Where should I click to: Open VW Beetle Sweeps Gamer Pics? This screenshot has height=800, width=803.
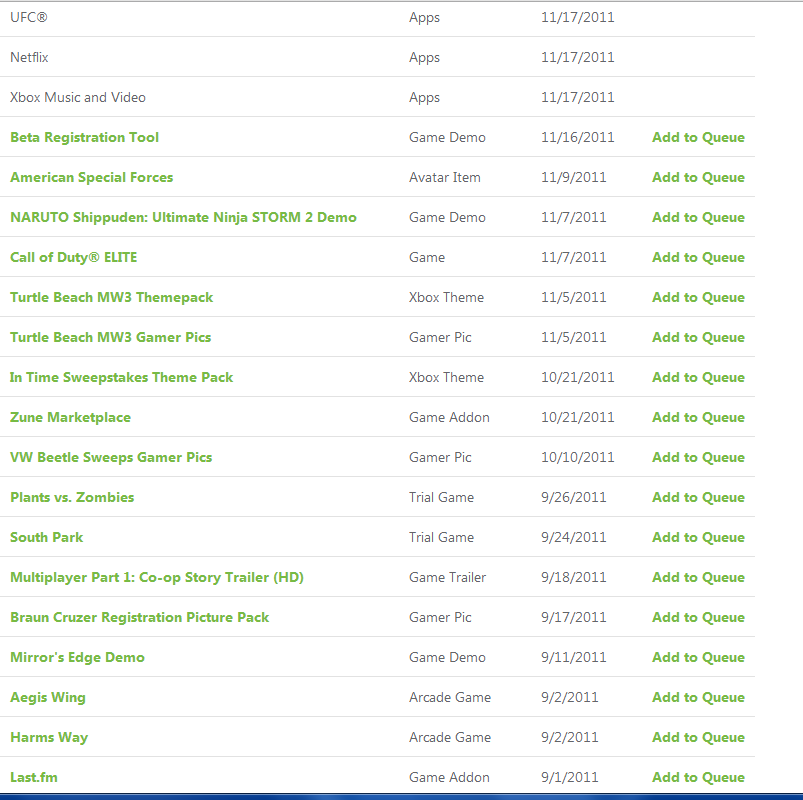pyautogui.click(x=111, y=457)
